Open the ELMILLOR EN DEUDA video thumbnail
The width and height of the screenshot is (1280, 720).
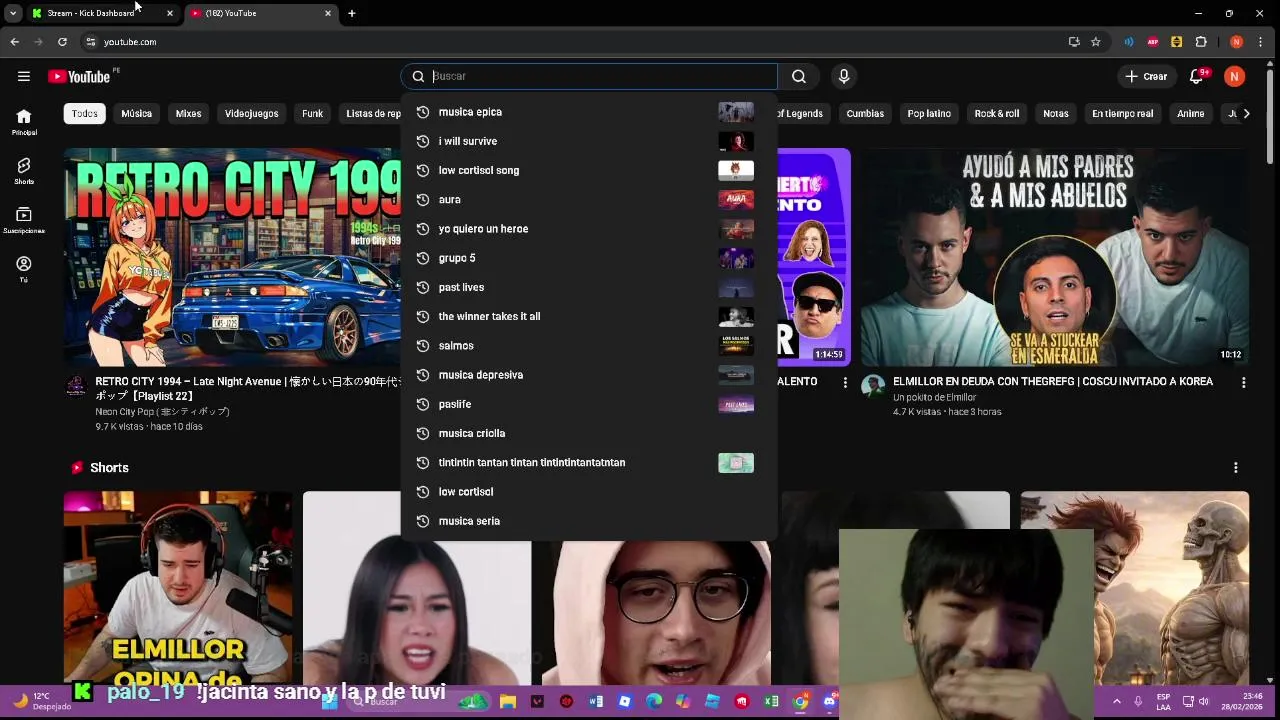pyautogui.click(x=1055, y=257)
